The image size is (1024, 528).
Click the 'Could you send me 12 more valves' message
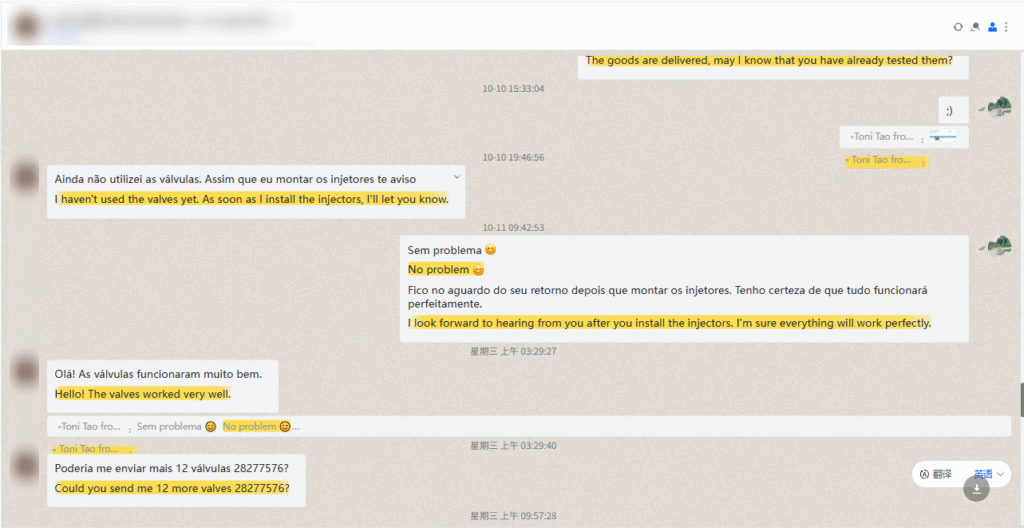pos(172,488)
